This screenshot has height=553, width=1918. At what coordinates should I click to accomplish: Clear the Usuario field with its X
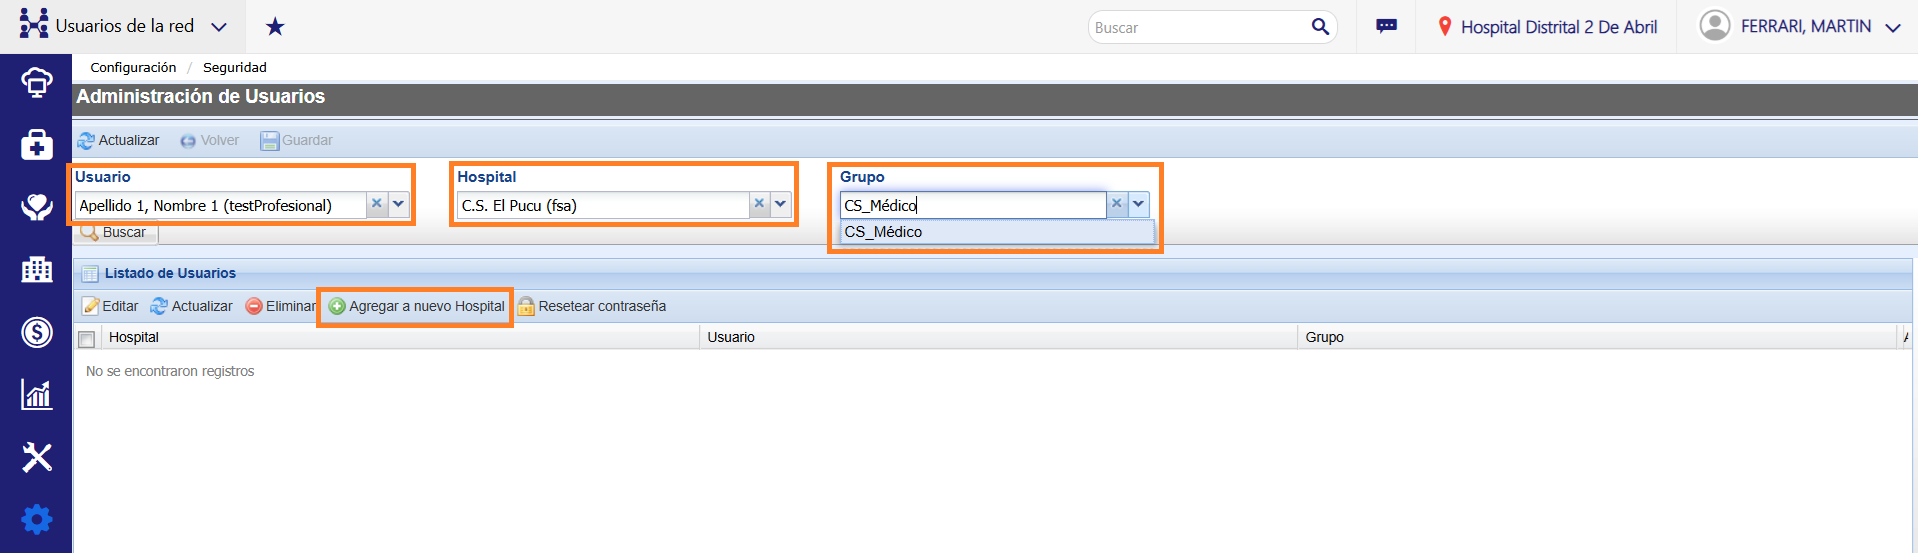click(376, 204)
